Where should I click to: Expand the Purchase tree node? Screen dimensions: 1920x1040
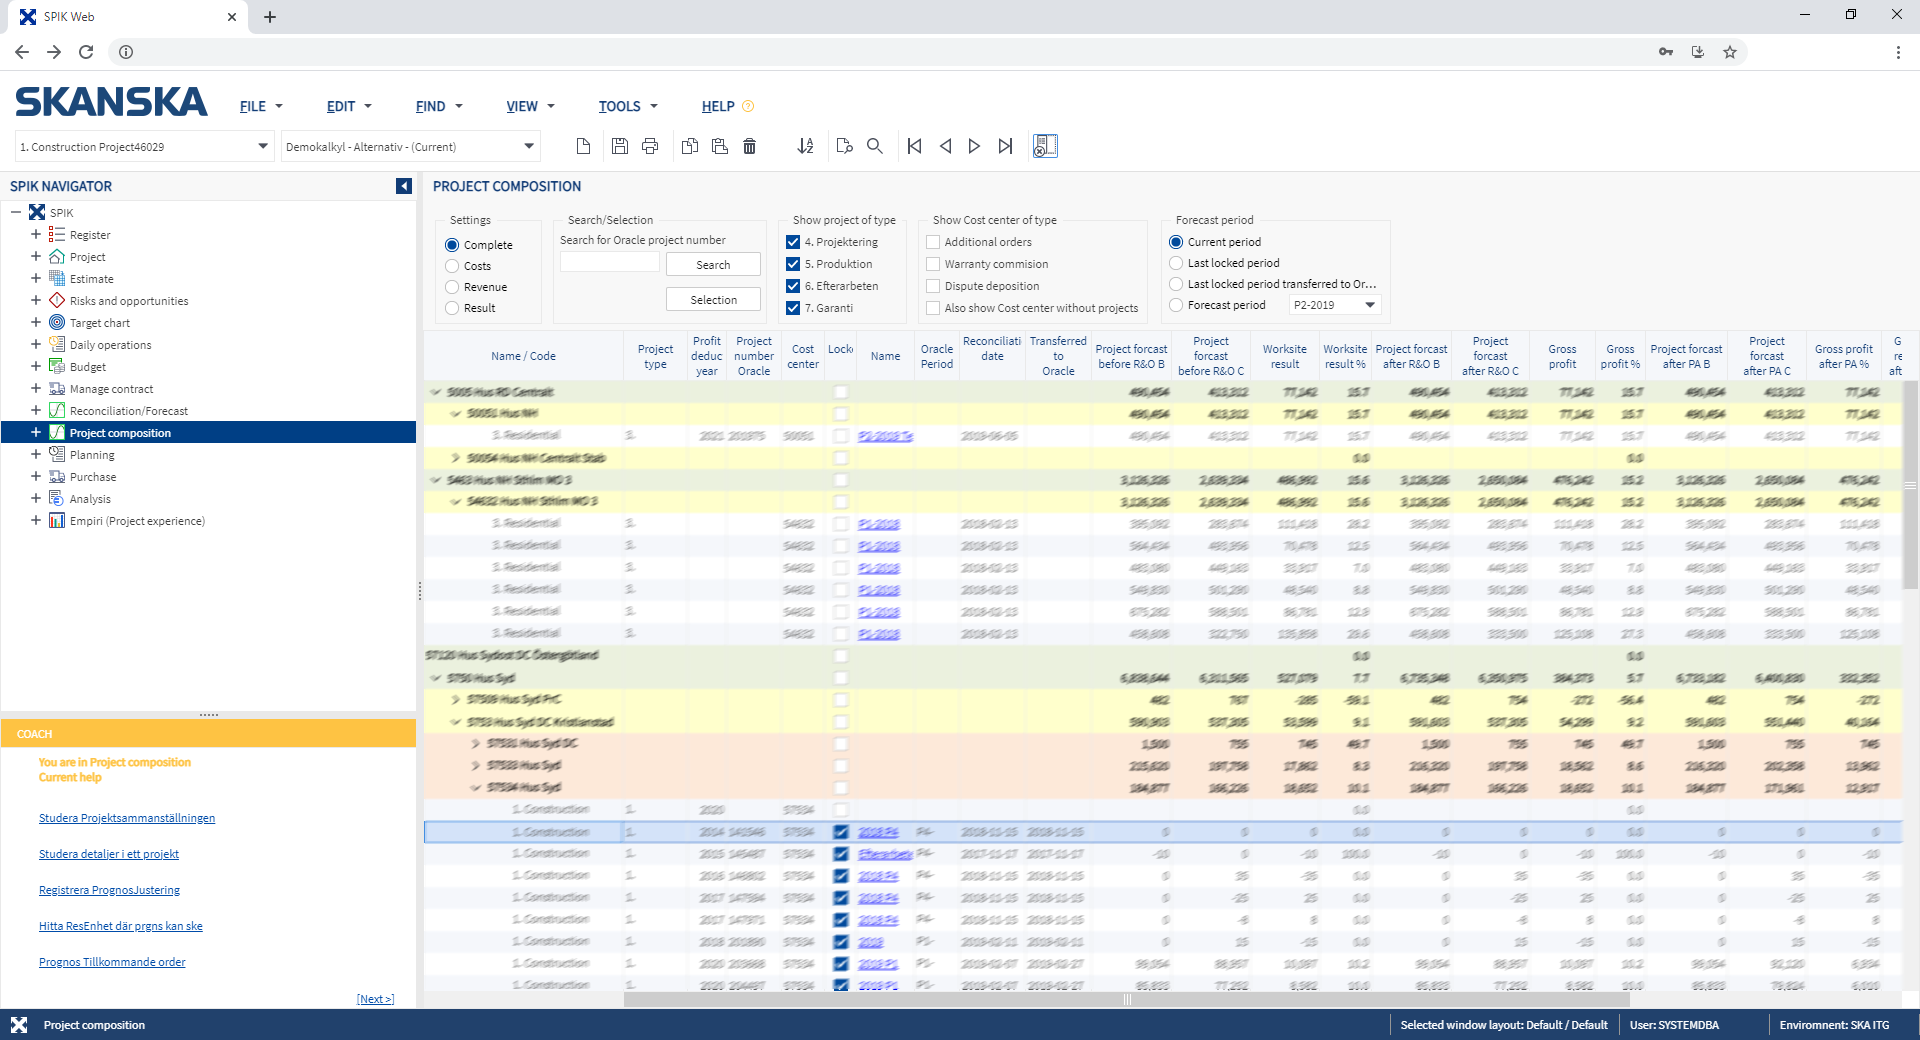pyautogui.click(x=36, y=476)
